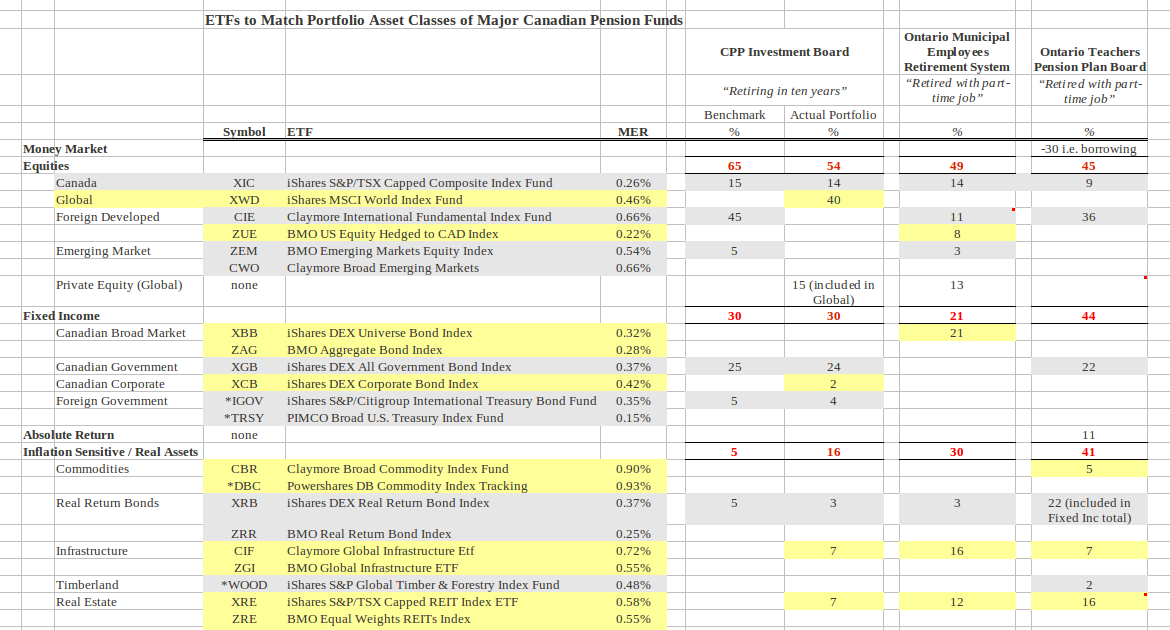Click the 'Ontario Teachers Pension Plan Board' header
The width and height of the screenshot is (1170, 630).
(1089, 59)
